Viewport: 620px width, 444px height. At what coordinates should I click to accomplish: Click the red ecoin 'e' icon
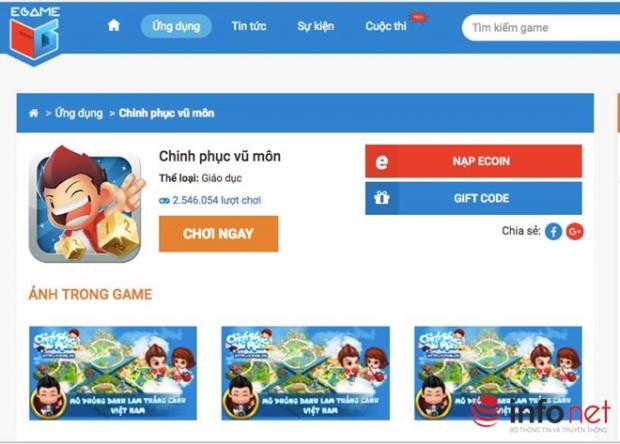tap(382, 161)
